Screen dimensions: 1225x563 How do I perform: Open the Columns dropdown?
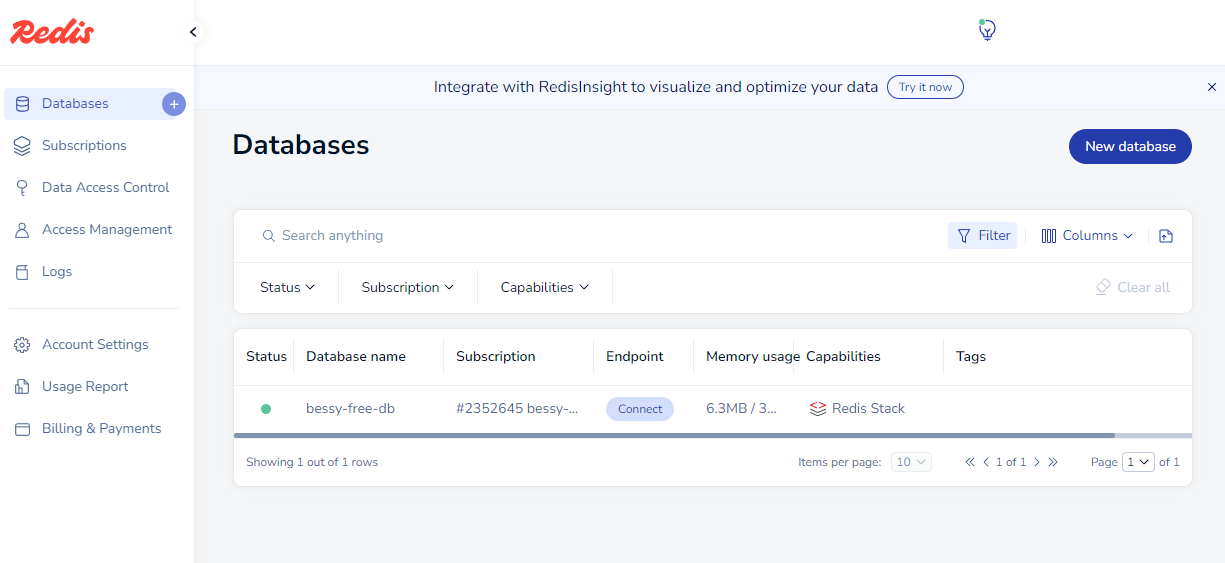click(x=1087, y=236)
